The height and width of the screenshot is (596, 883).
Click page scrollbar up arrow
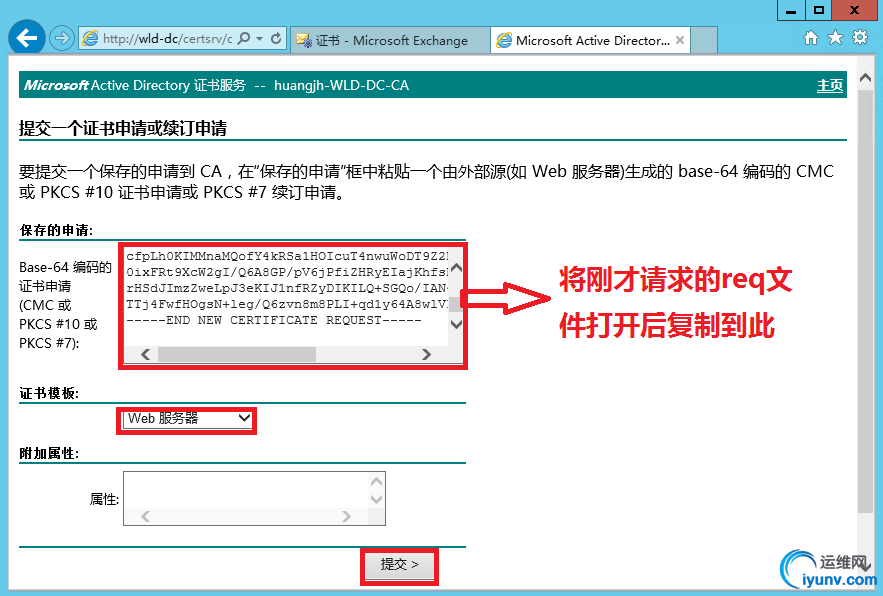point(866,78)
